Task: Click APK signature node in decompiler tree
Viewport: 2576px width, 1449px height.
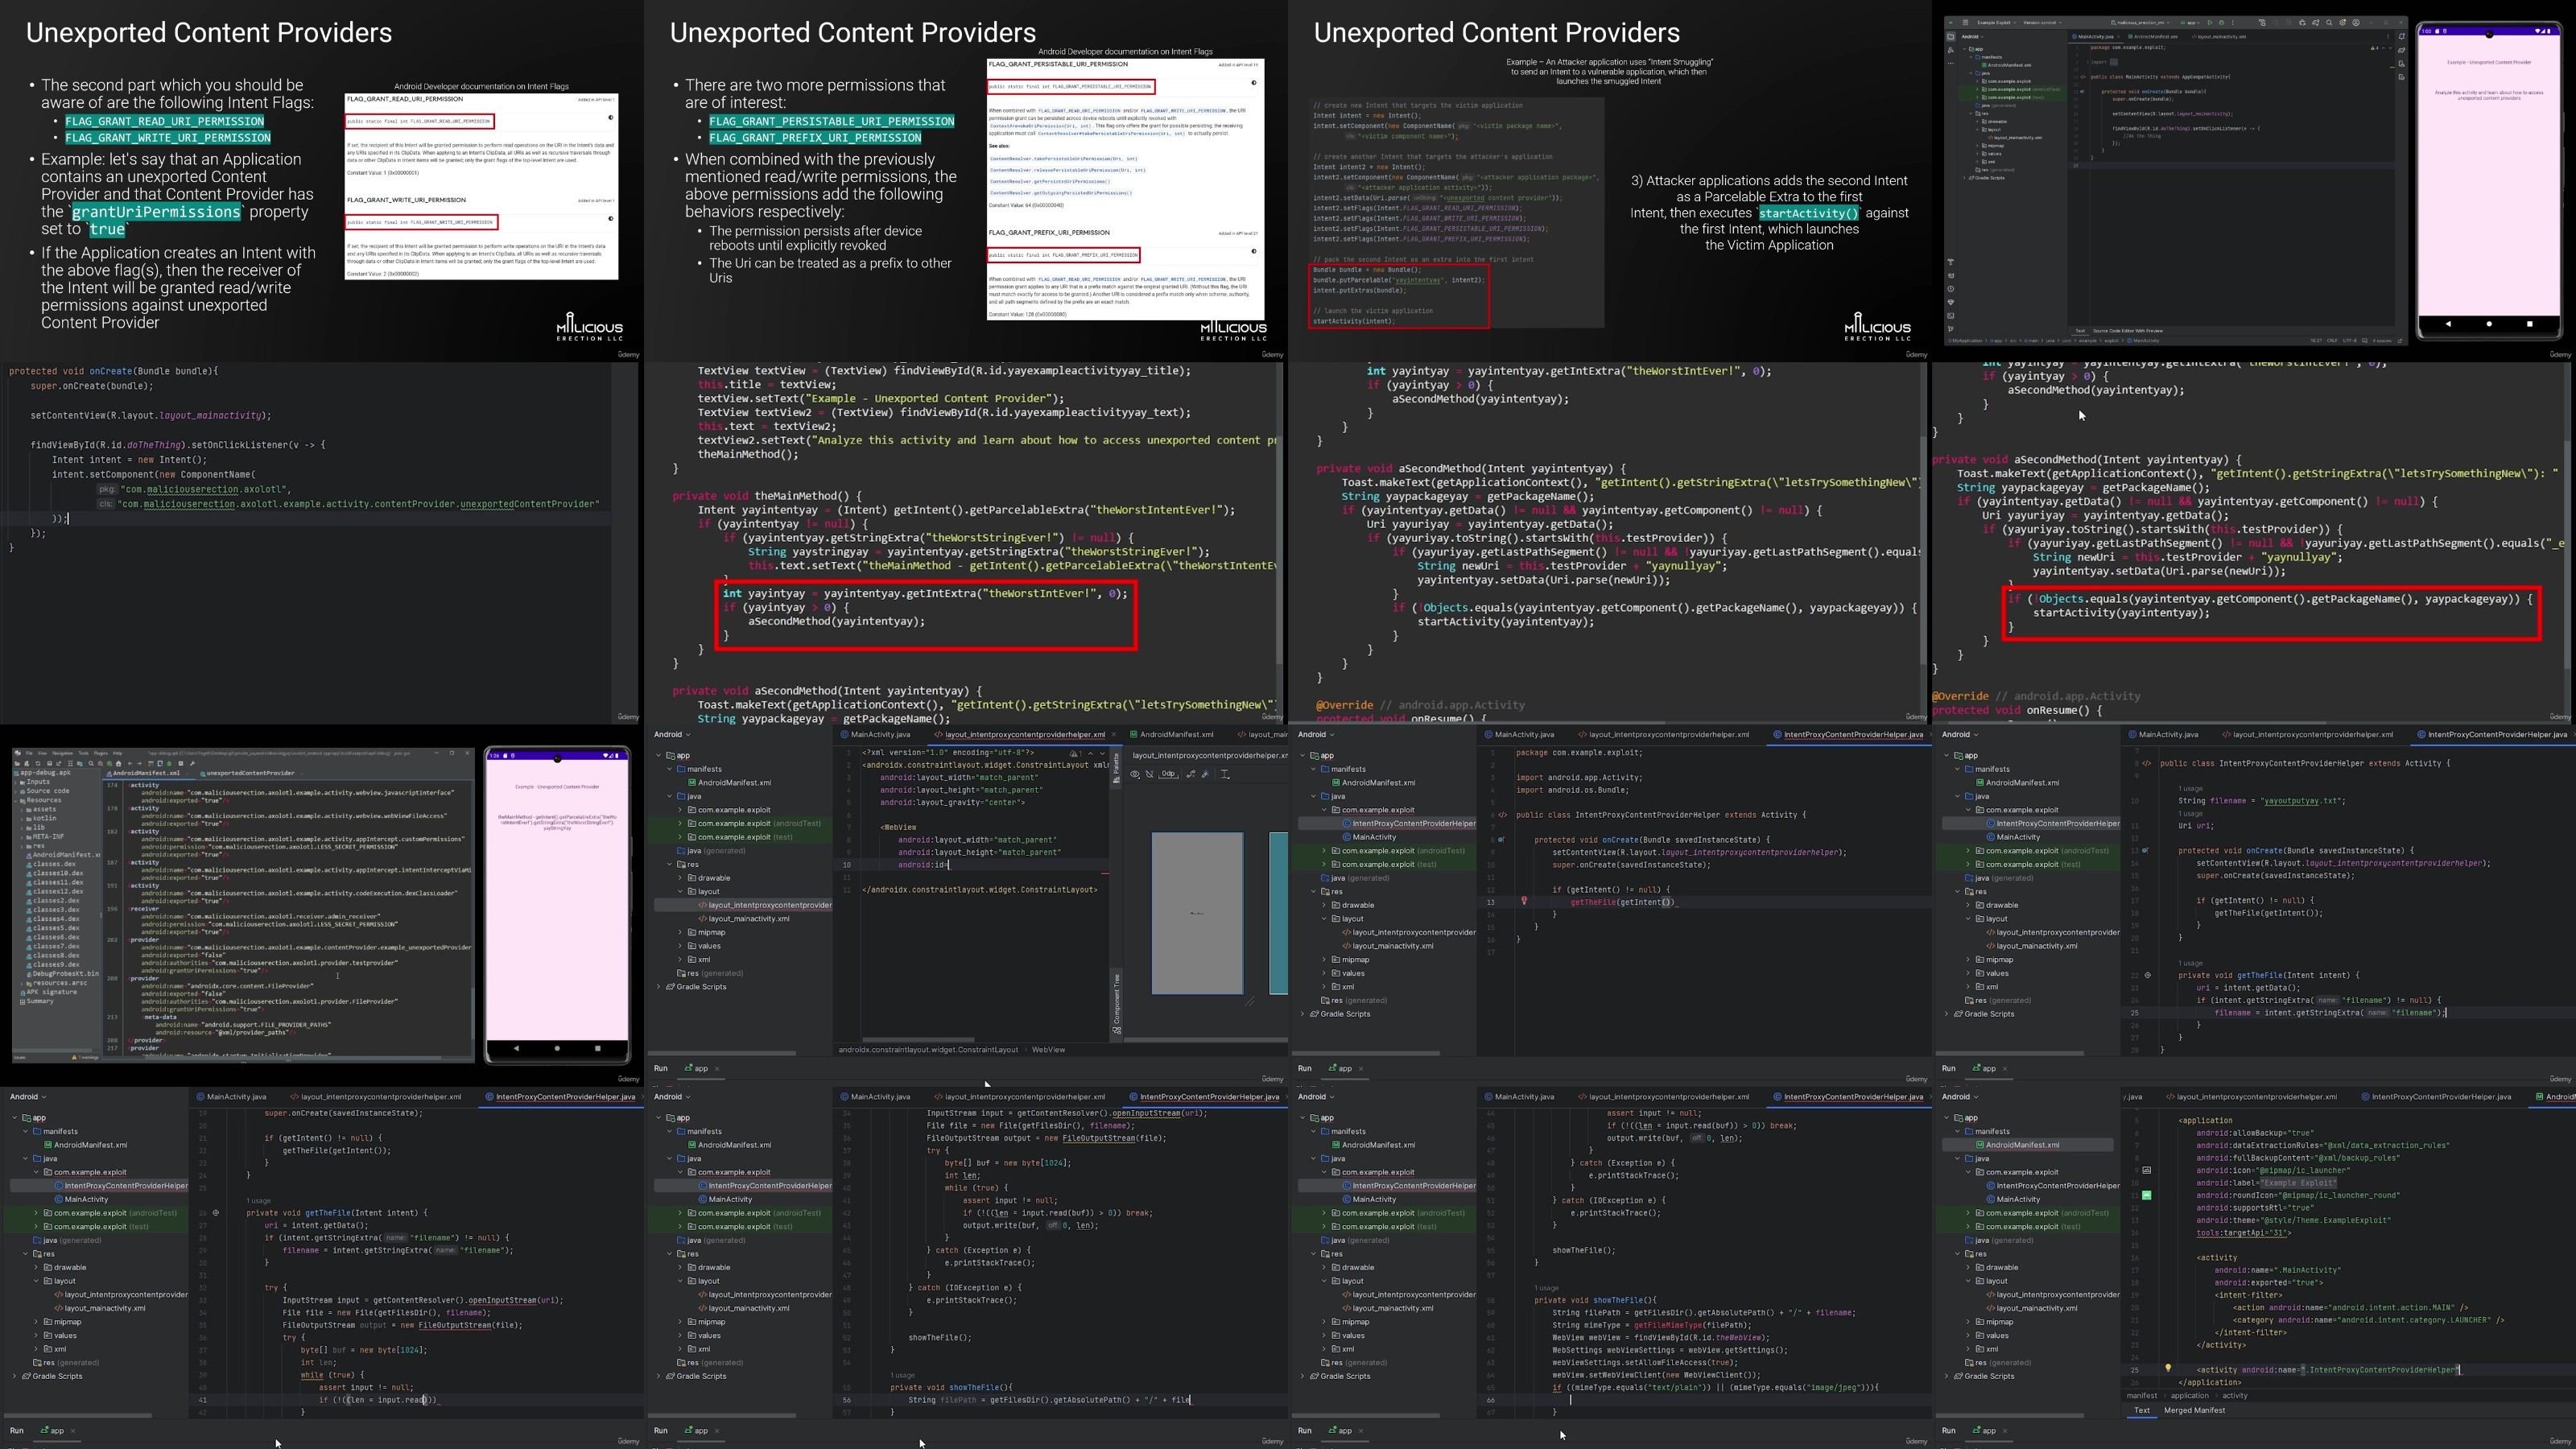Action: (x=50, y=992)
